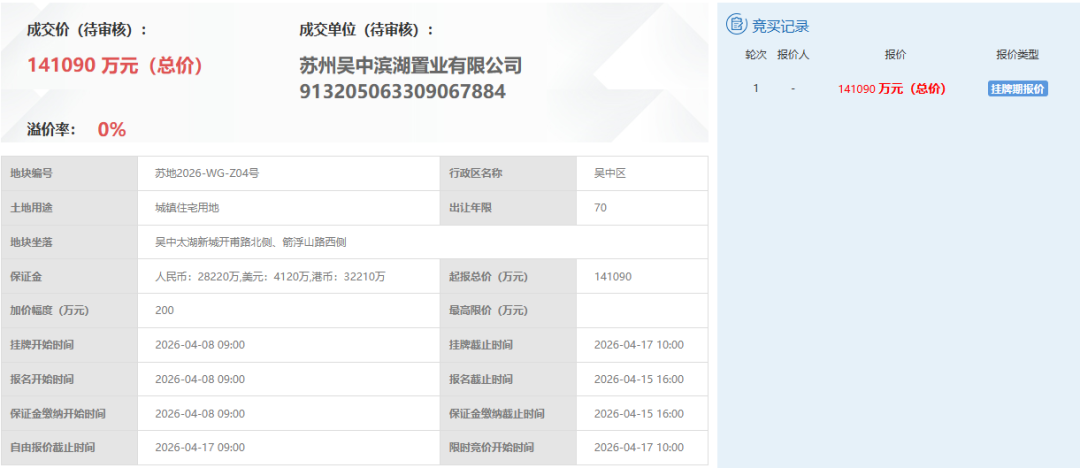This screenshot has width=1080, height=468.
Task: Select the timed auction start time value
Action: click(x=638, y=447)
